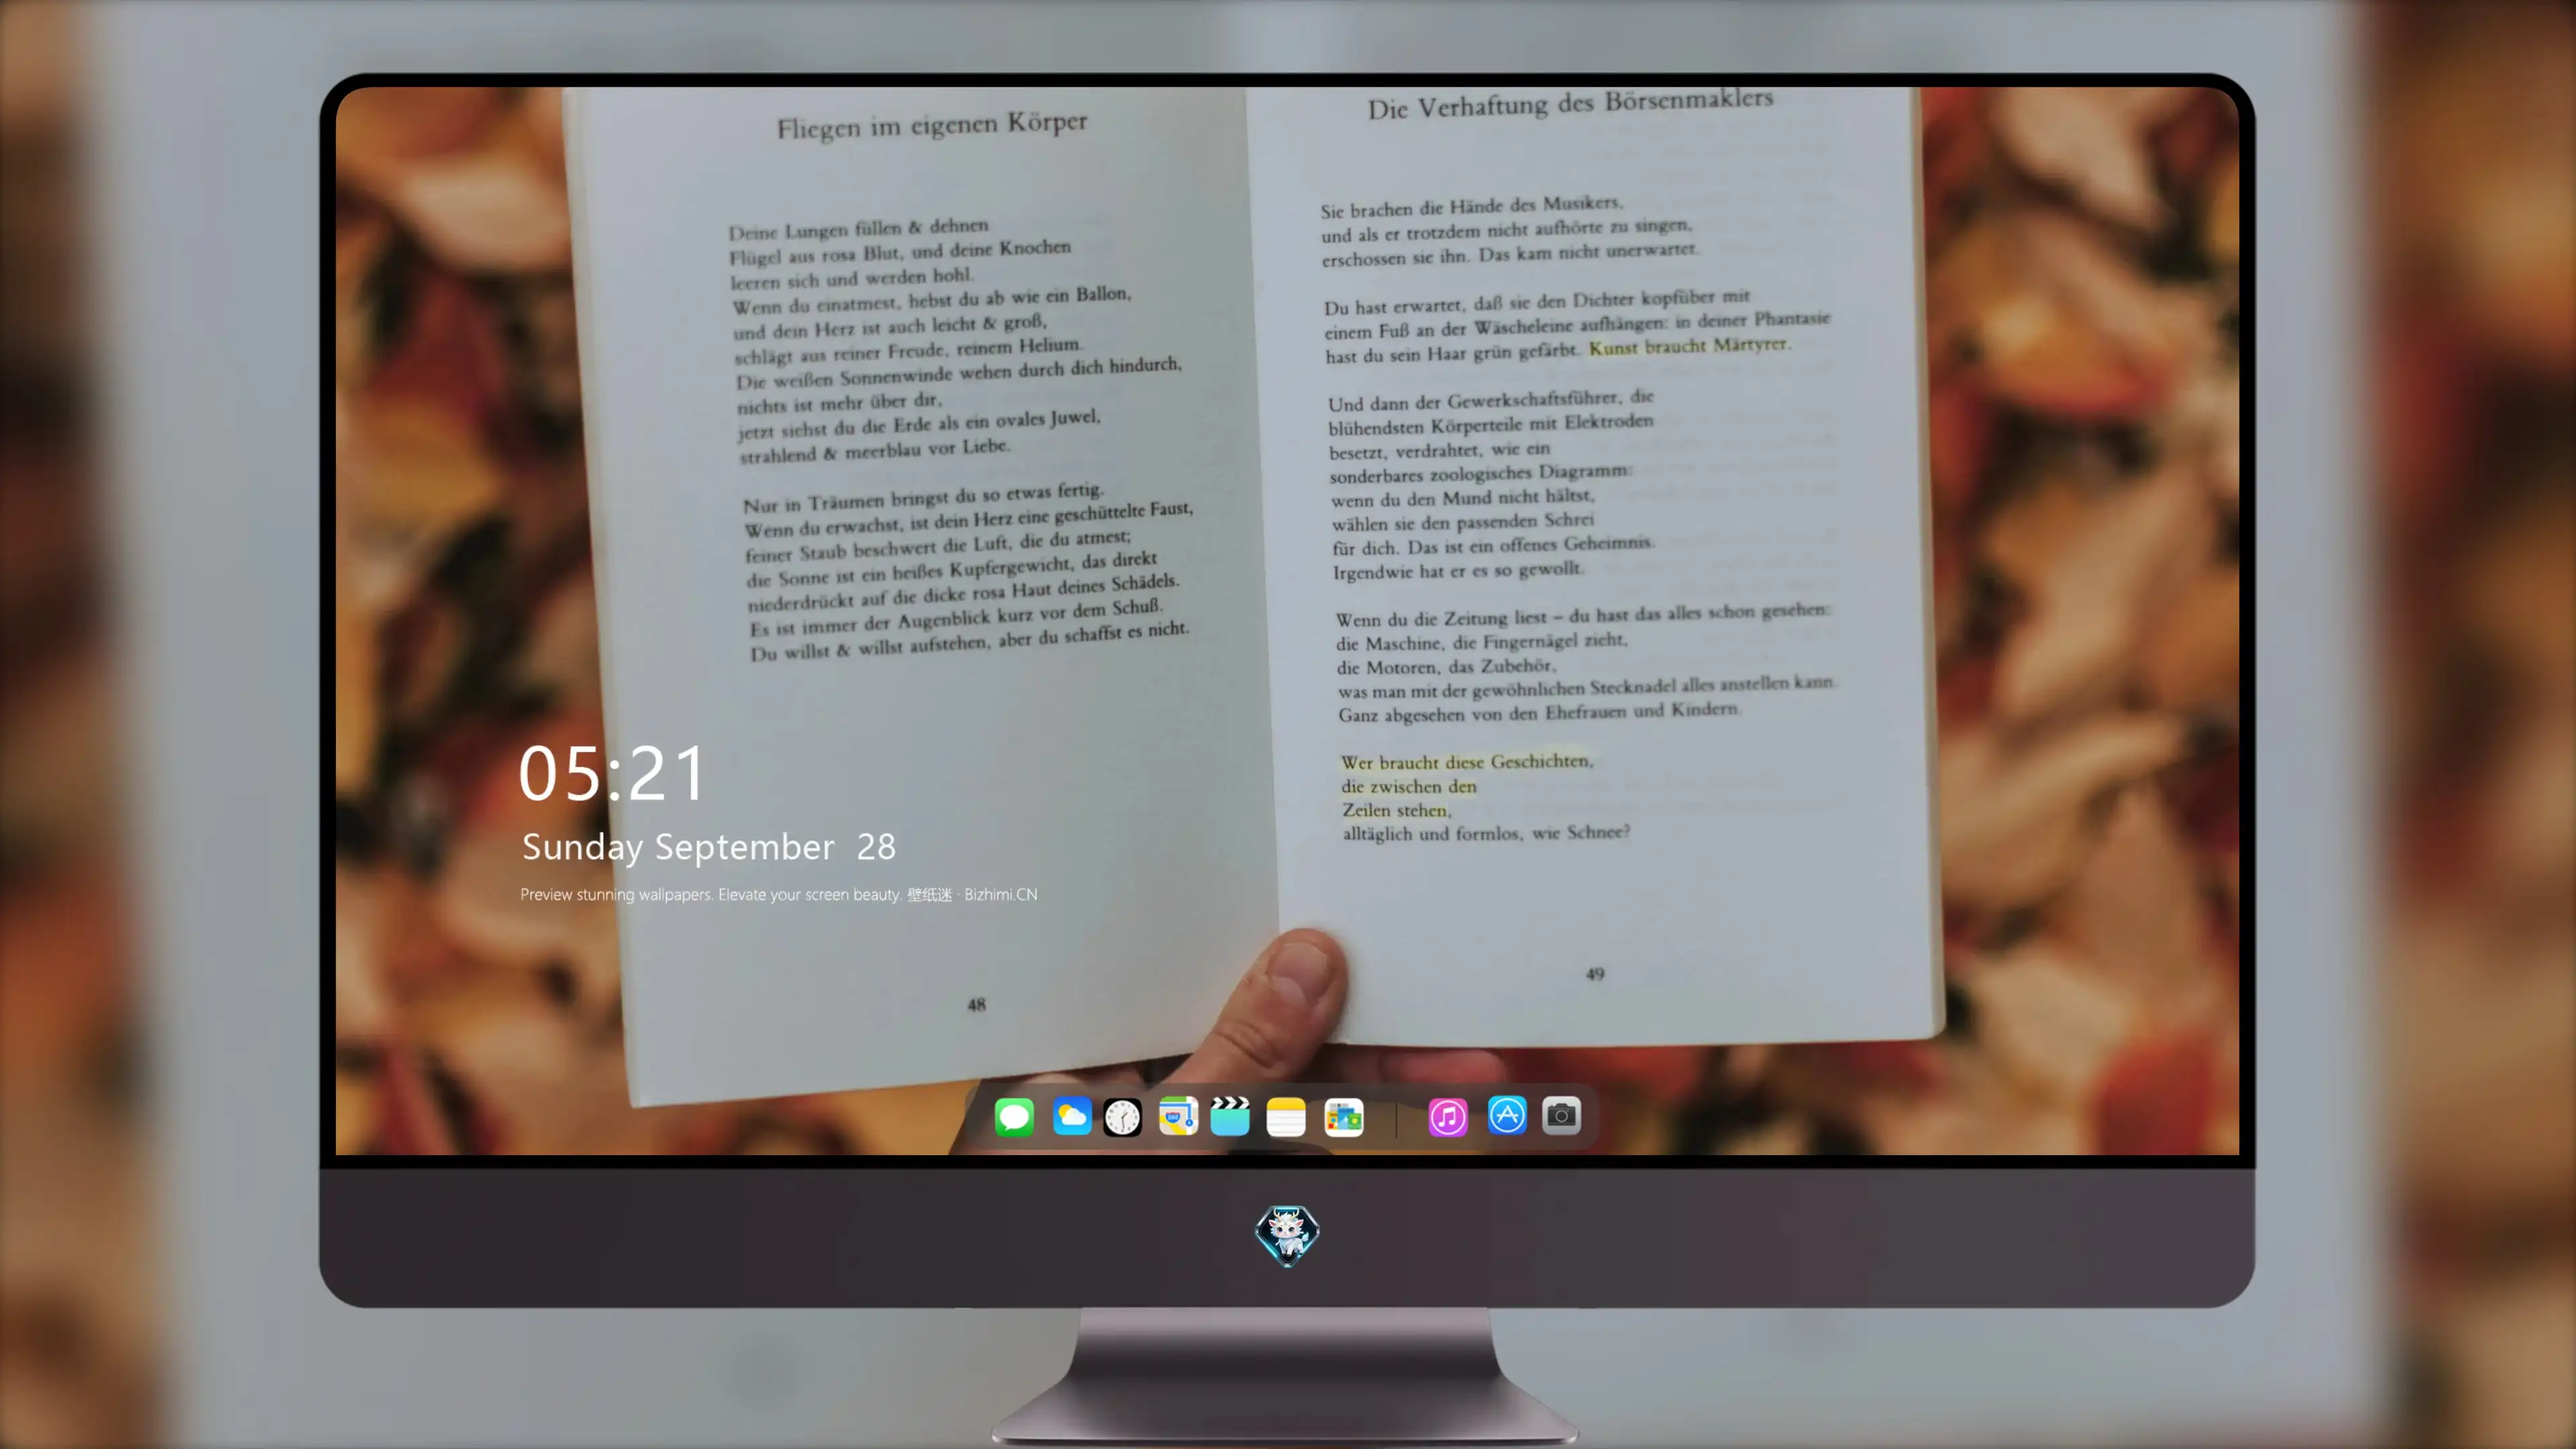Viewport: 2576px width, 1449px height.
Task: Launch the Maps app from the dock
Action: [x=1178, y=1116]
